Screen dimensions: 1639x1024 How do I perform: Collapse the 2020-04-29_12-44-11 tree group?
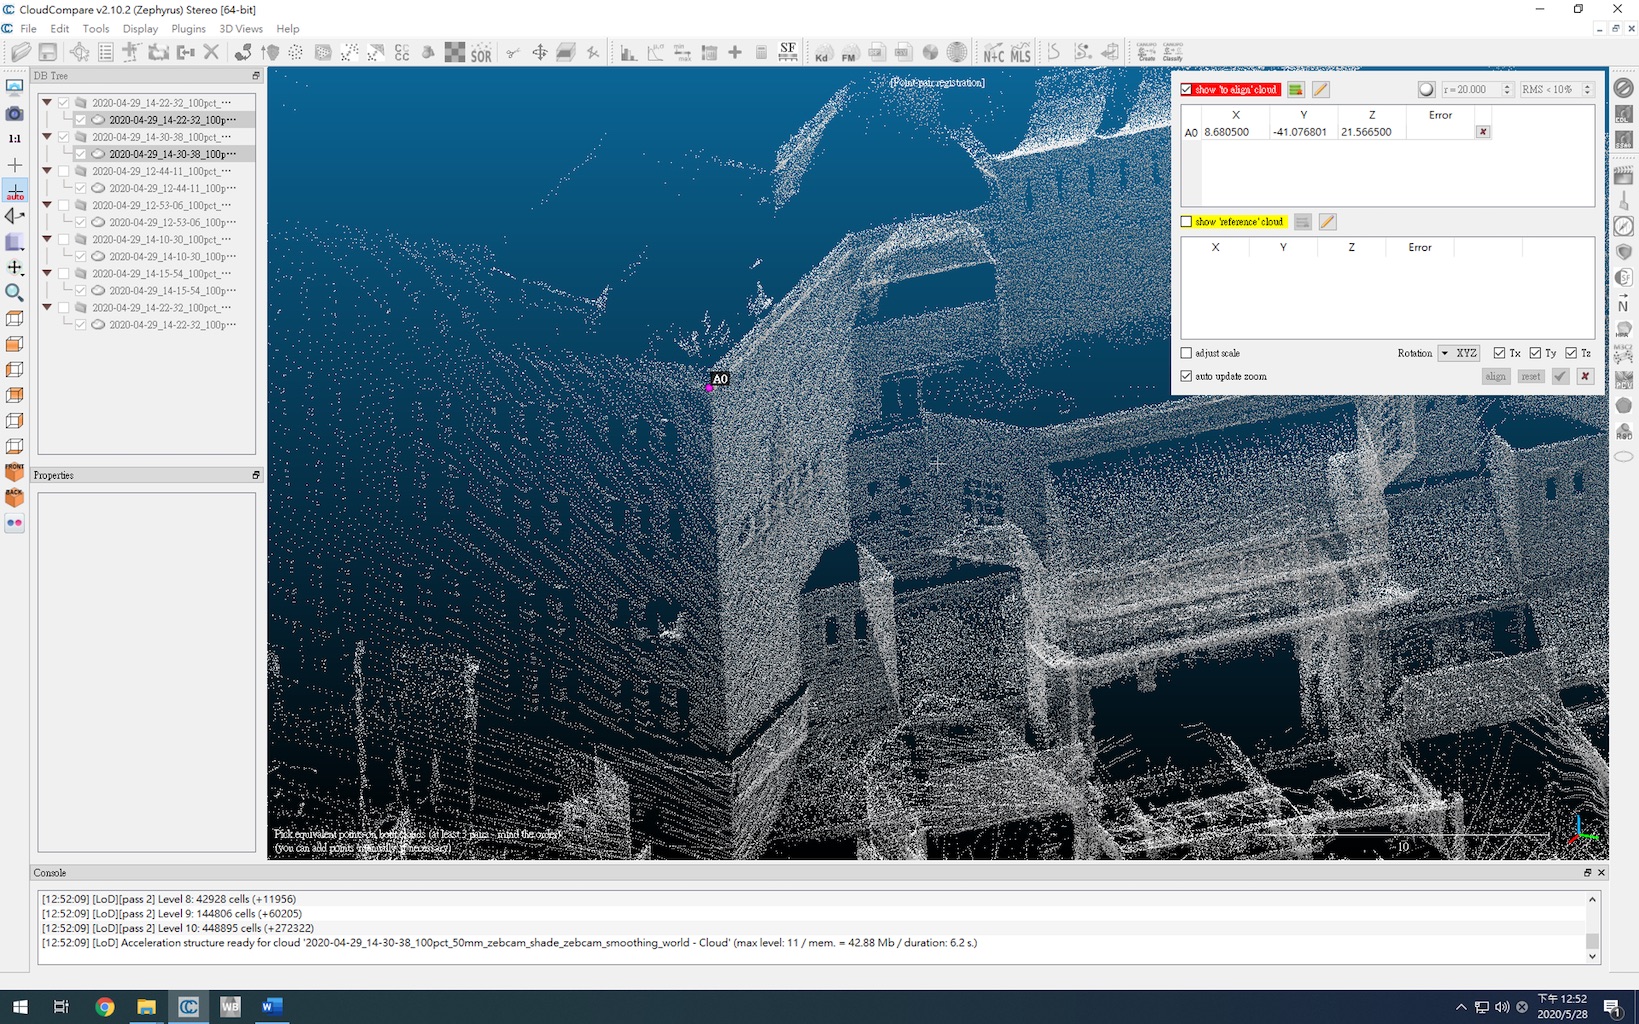pyautogui.click(x=47, y=171)
